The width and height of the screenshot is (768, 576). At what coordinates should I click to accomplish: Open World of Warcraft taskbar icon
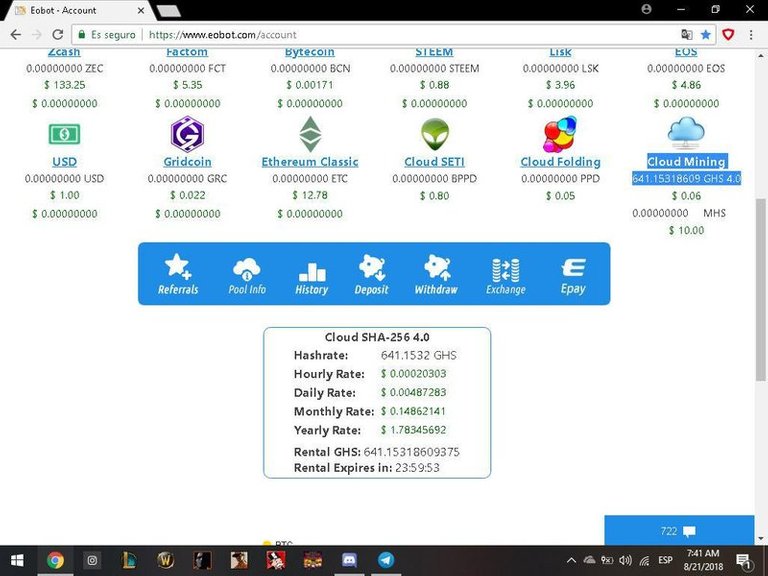[x=166, y=560]
